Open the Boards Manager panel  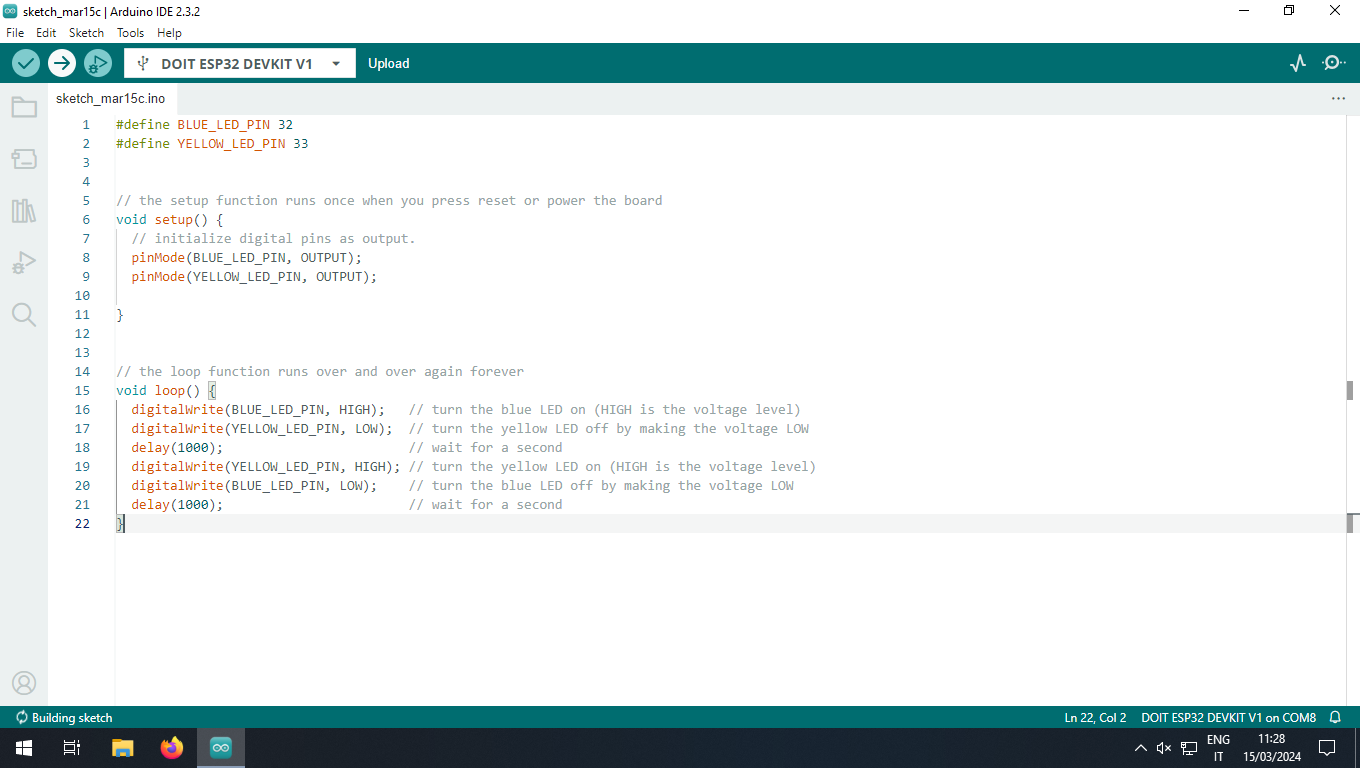point(24,159)
